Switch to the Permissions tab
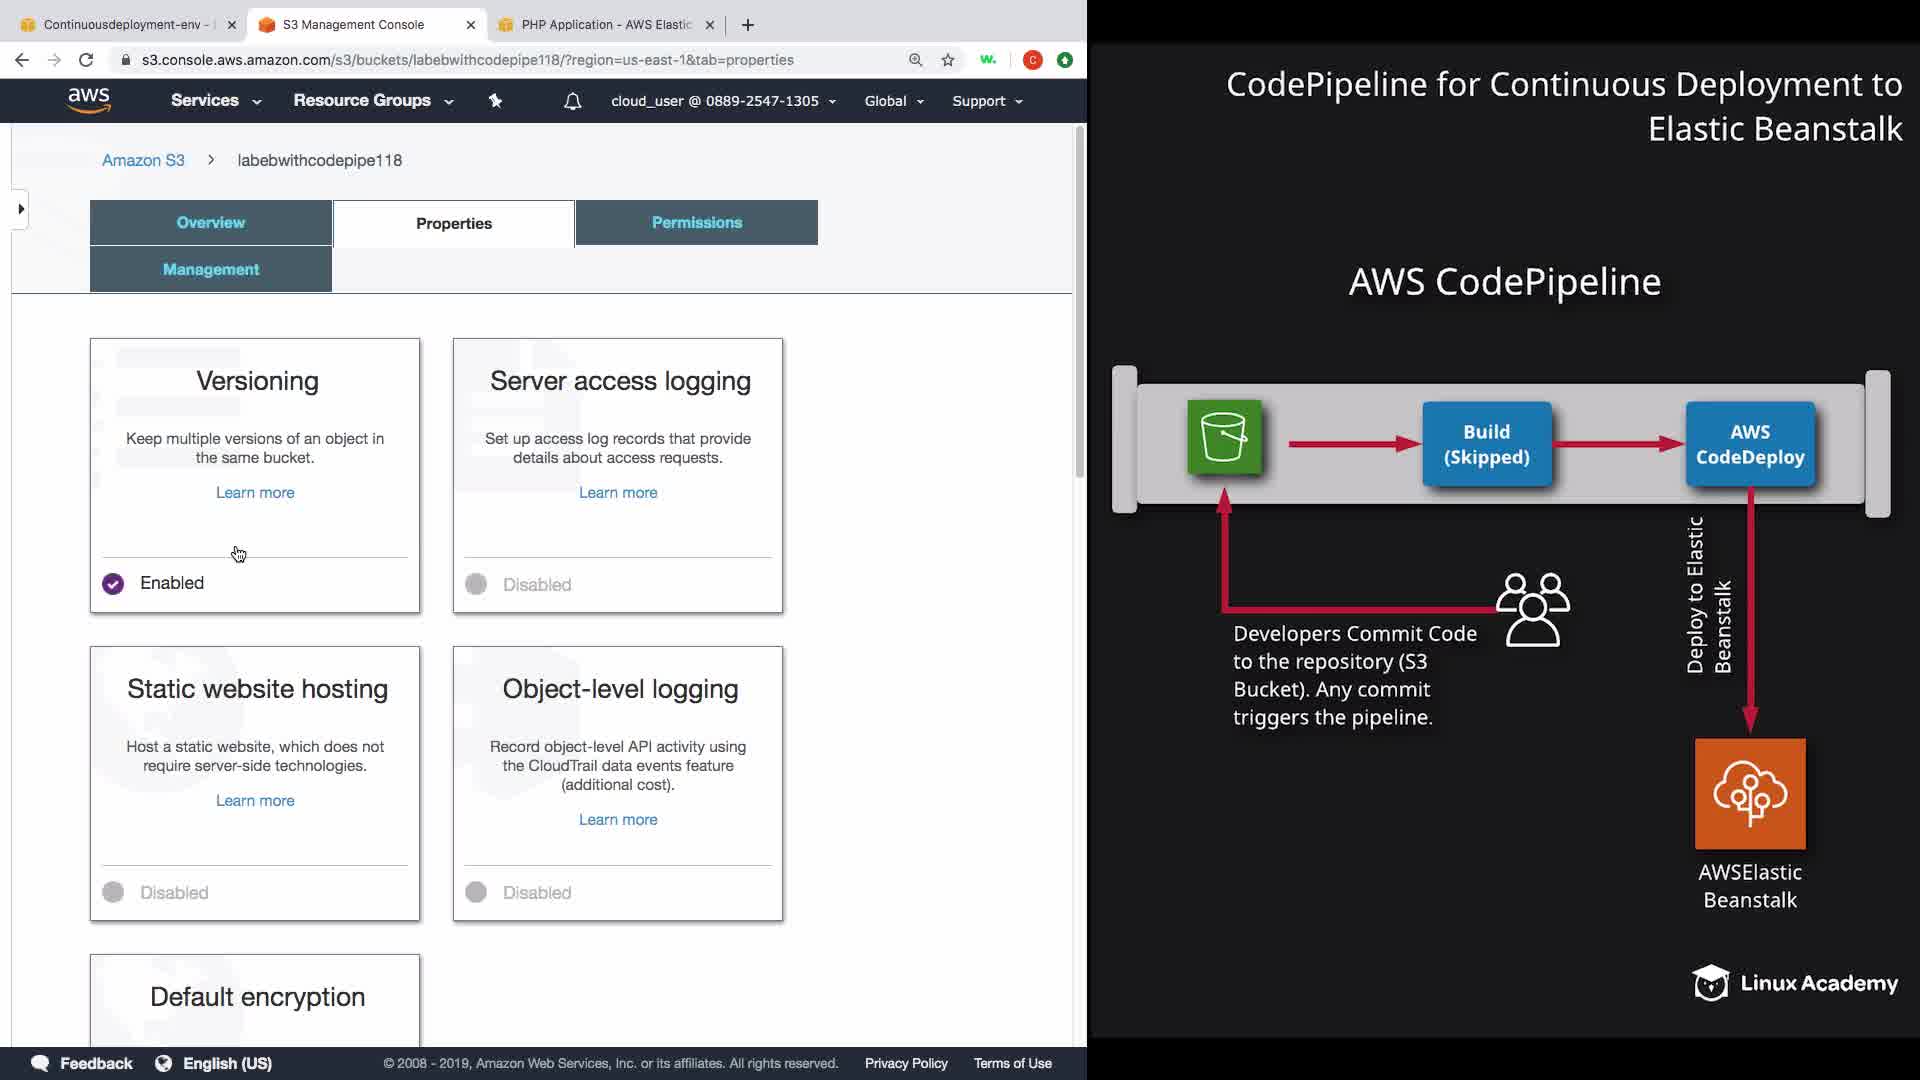 [x=696, y=223]
